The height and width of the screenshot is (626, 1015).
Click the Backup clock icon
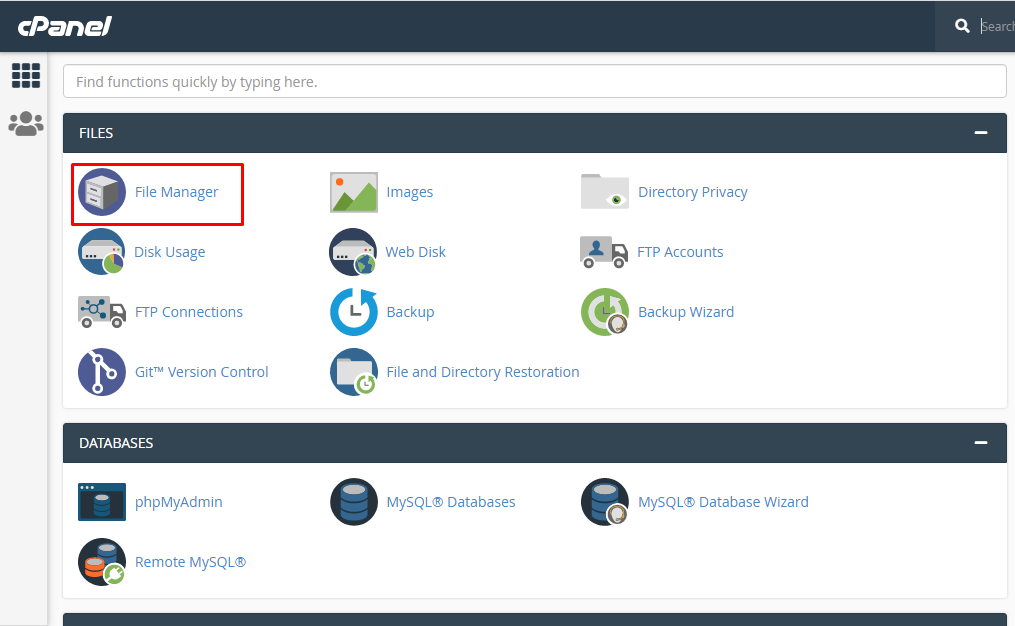click(353, 312)
